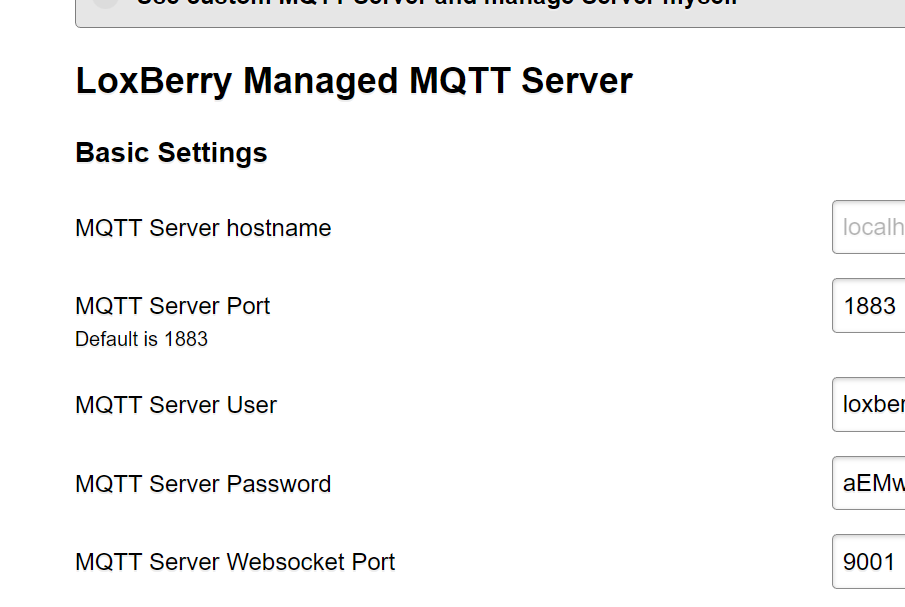
Task: Focus the MQTT Server Port field showing 1883
Action: coord(869,306)
